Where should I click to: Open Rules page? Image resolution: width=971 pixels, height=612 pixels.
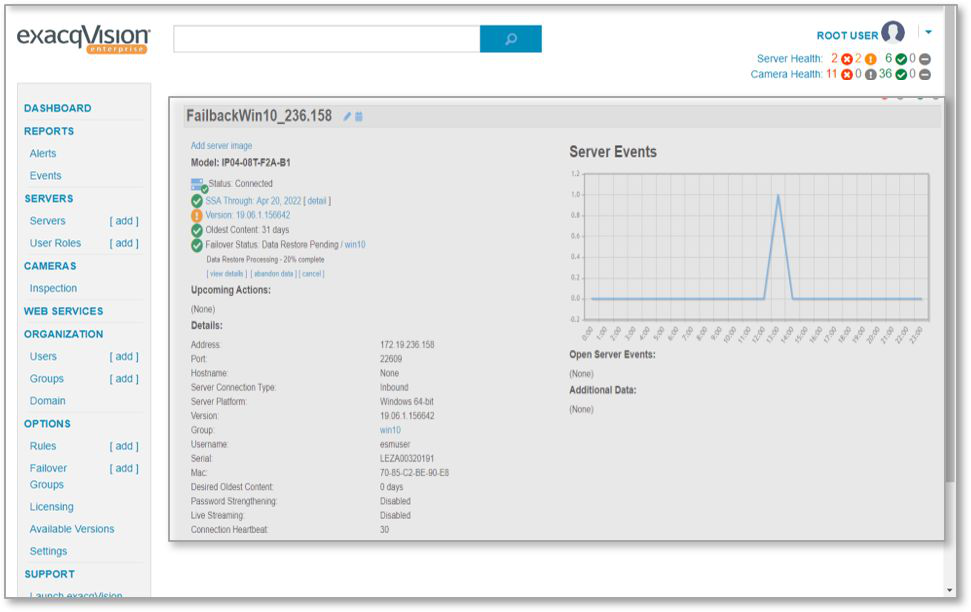(43, 447)
